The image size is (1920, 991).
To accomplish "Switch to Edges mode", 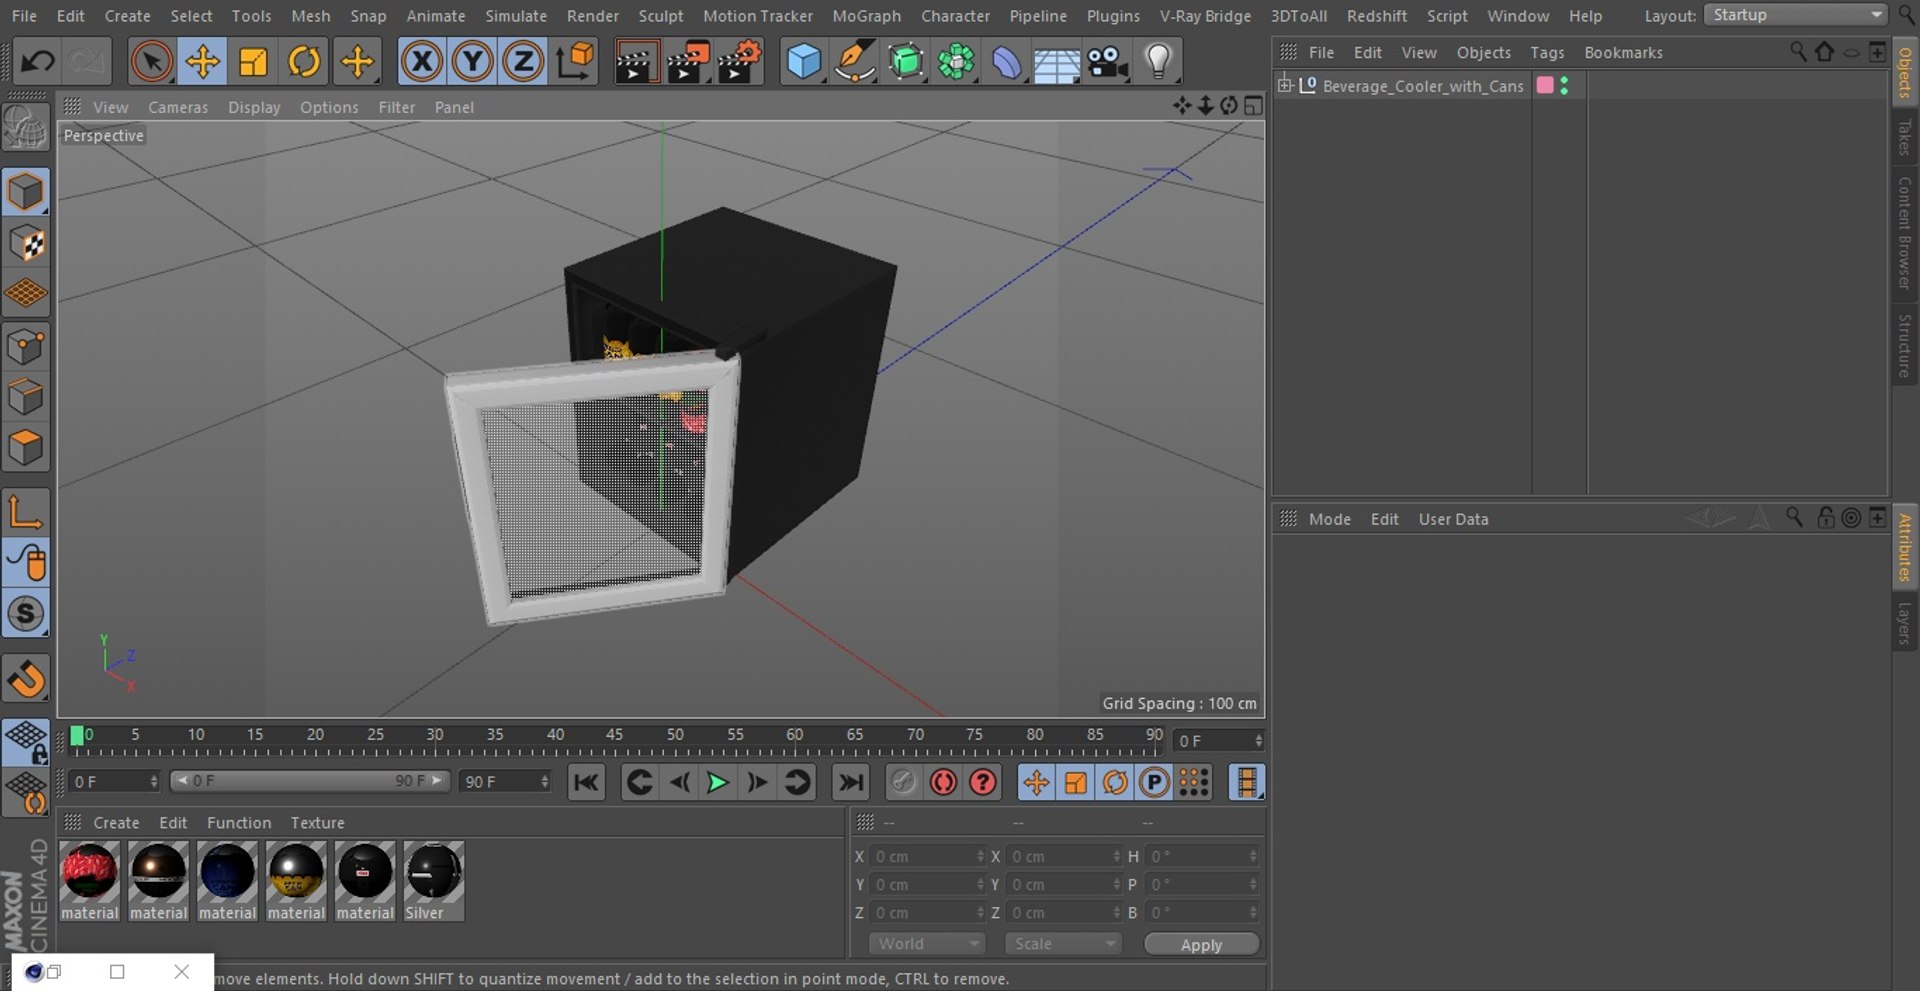I will click(x=26, y=397).
